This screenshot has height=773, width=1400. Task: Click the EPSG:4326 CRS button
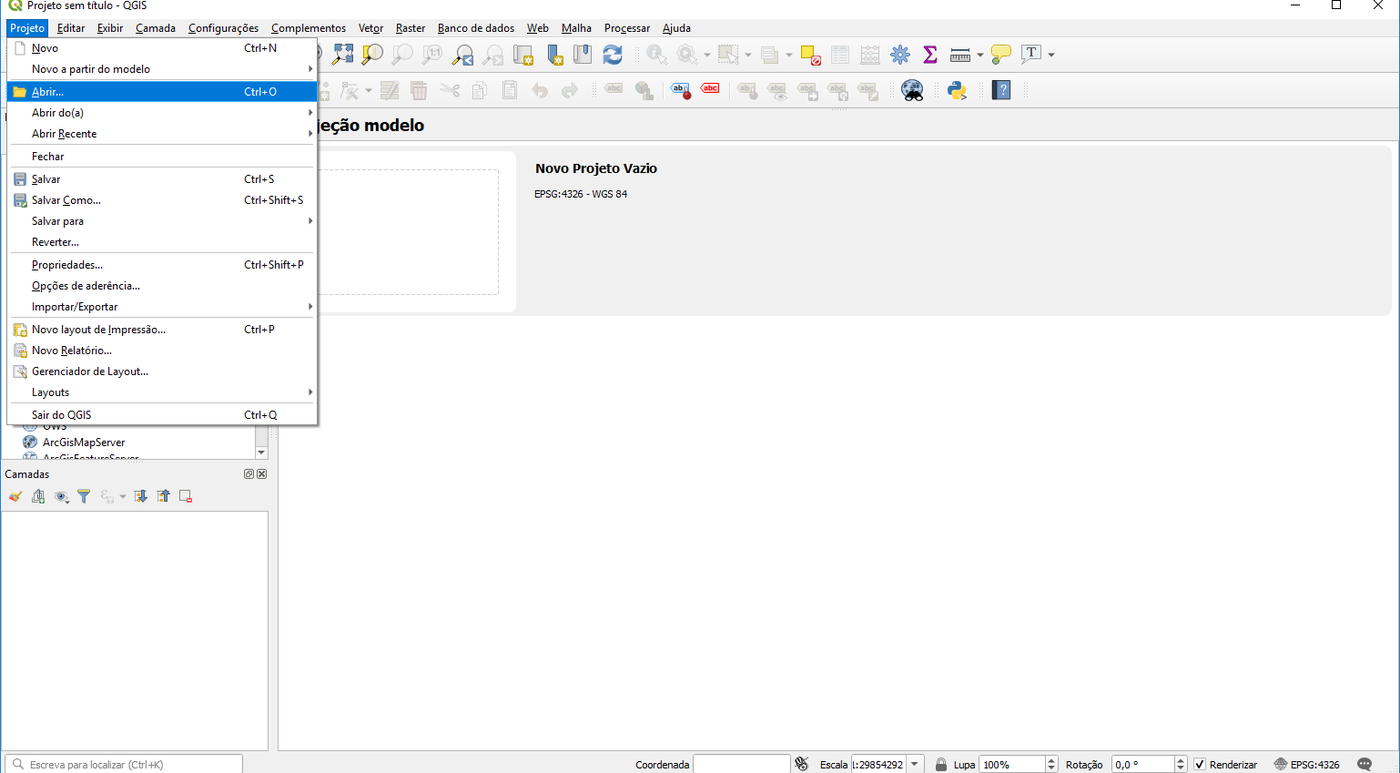[1306, 764]
